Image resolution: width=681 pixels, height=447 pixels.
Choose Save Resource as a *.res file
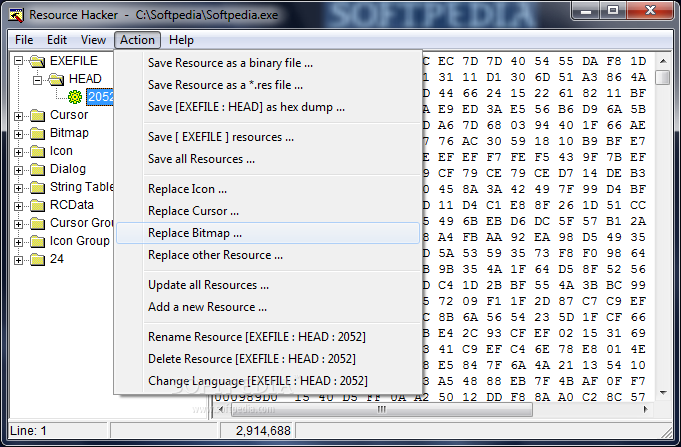[268, 85]
